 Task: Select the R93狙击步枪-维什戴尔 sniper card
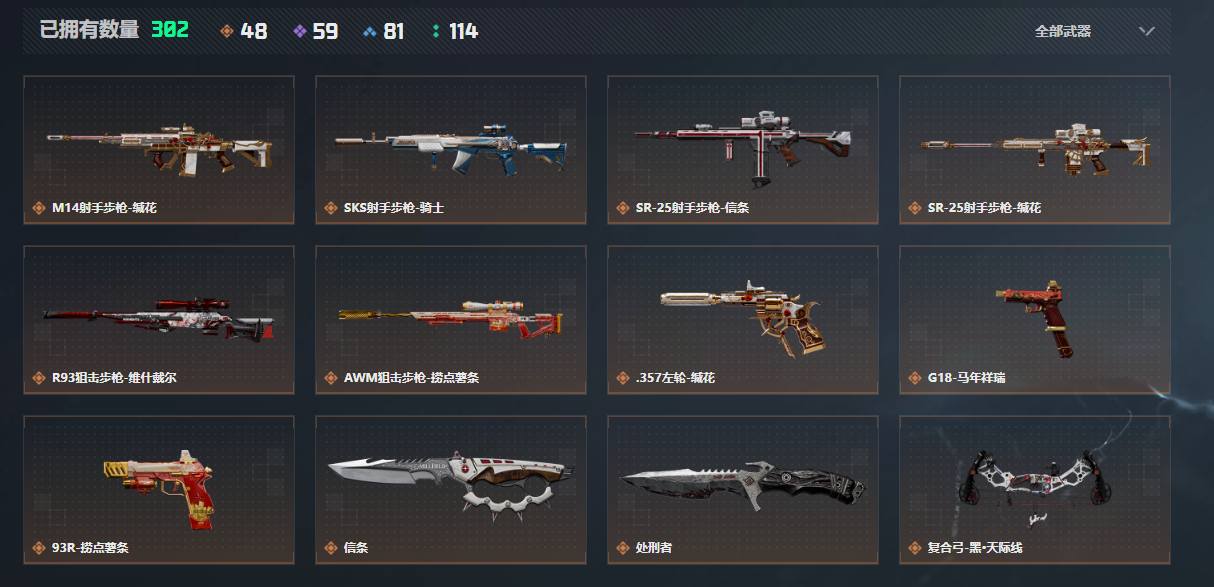click(x=159, y=319)
